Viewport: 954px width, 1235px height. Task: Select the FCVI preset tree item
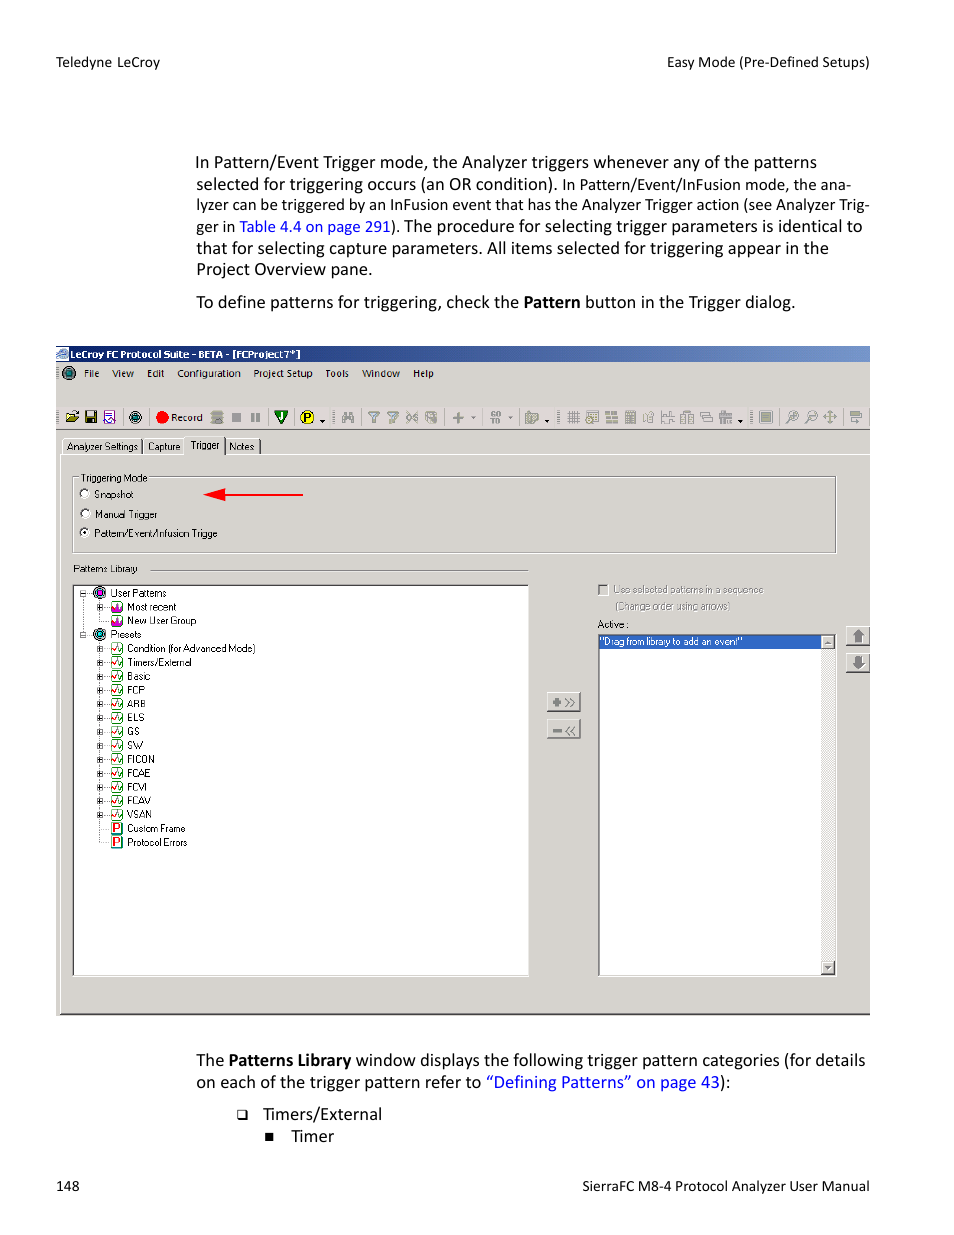[x=137, y=788]
